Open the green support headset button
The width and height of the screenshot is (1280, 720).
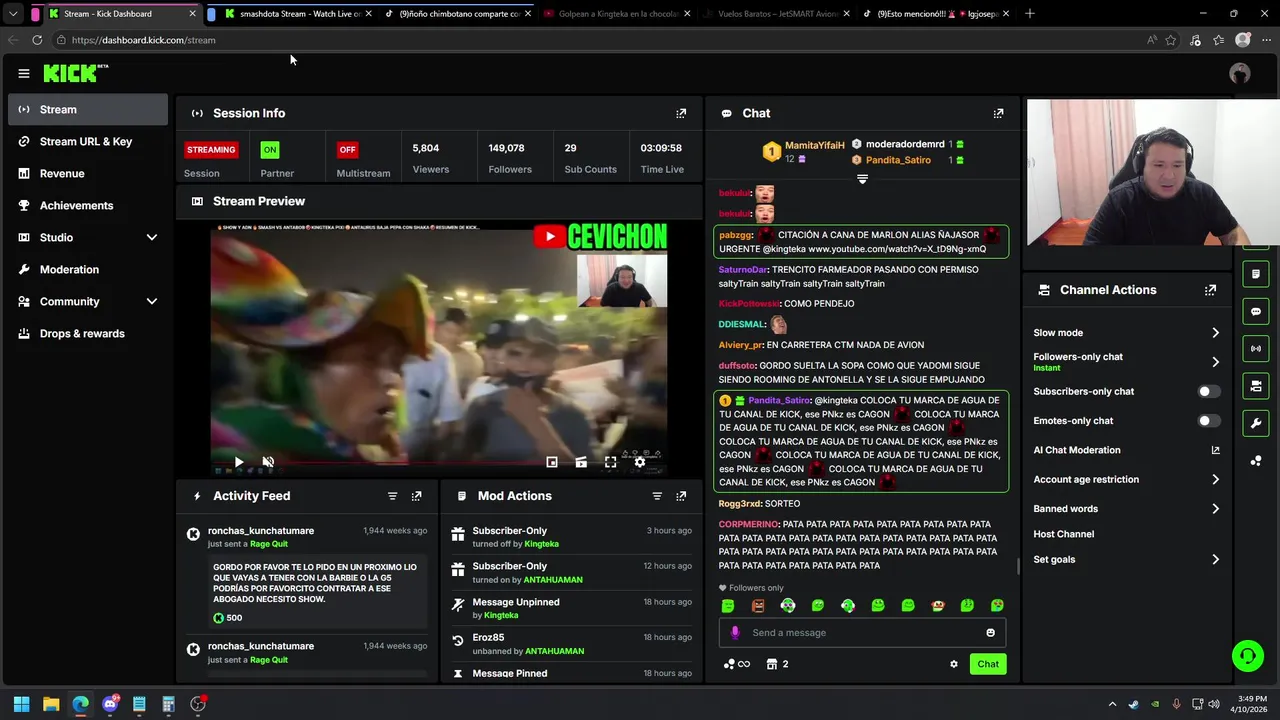pos(1247,656)
